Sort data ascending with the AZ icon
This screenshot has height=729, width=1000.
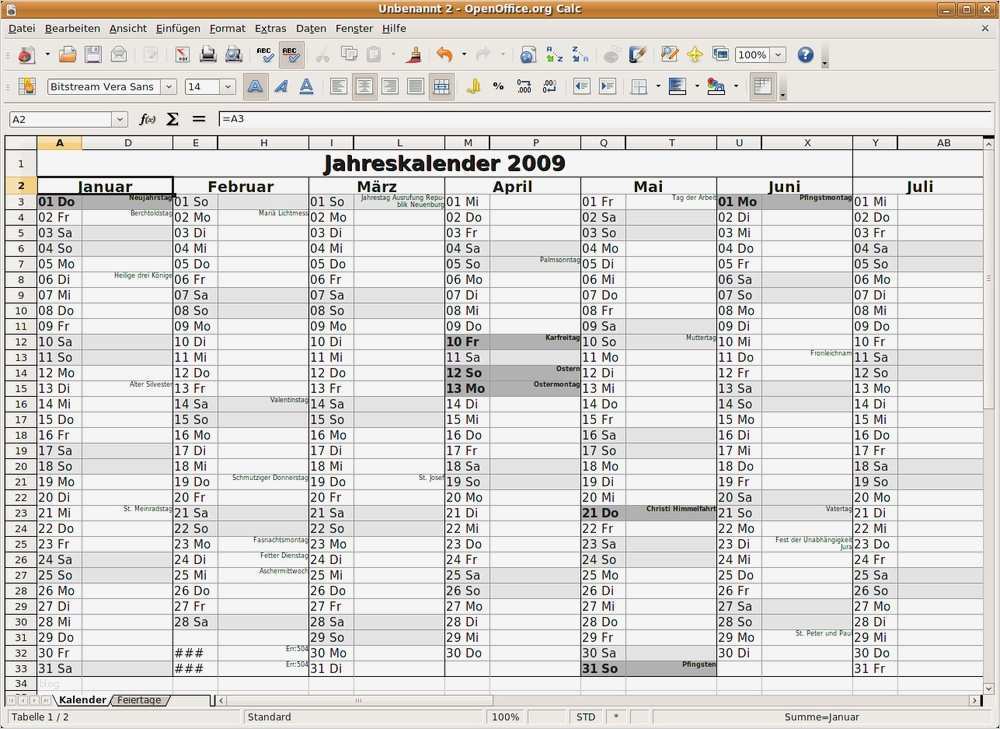click(x=552, y=55)
